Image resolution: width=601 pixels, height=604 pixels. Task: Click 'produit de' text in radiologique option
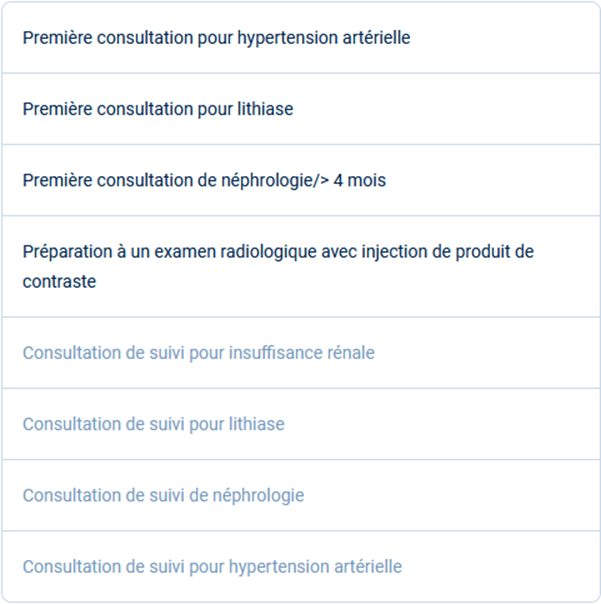[x=495, y=252]
